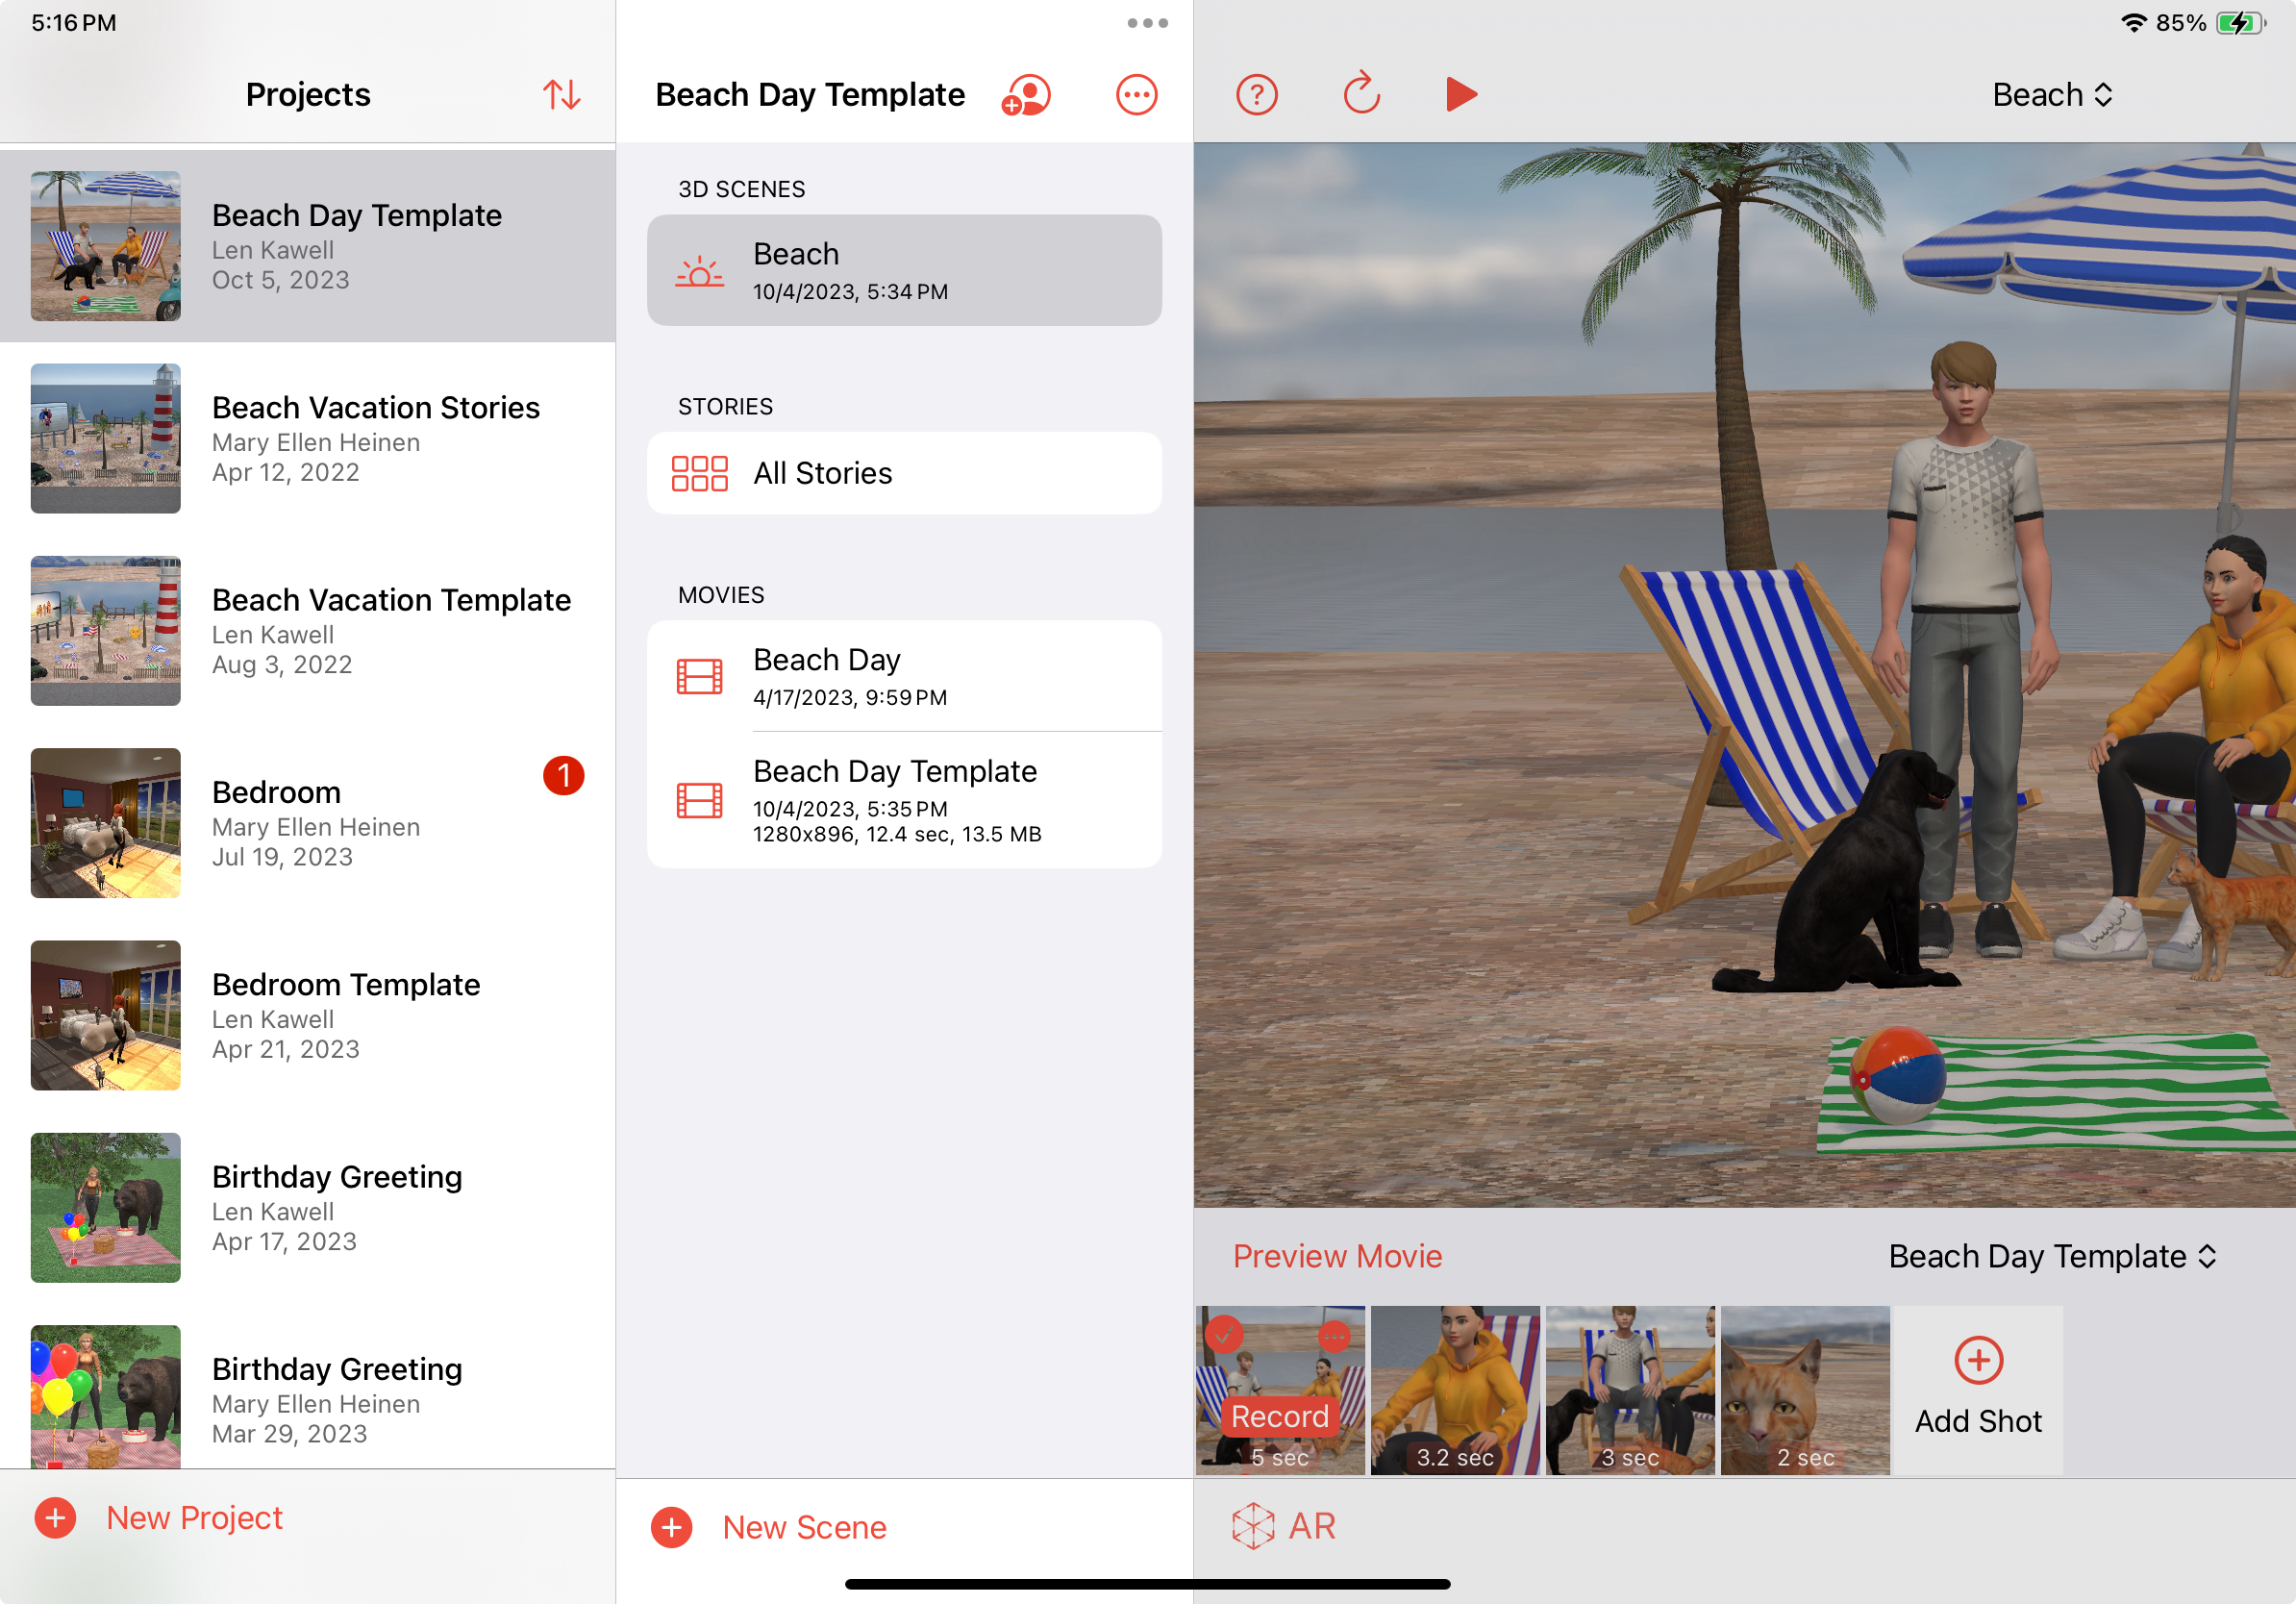2296x1604 pixels.
Task: Click the AR label
Action: pyautogui.click(x=1312, y=1526)
